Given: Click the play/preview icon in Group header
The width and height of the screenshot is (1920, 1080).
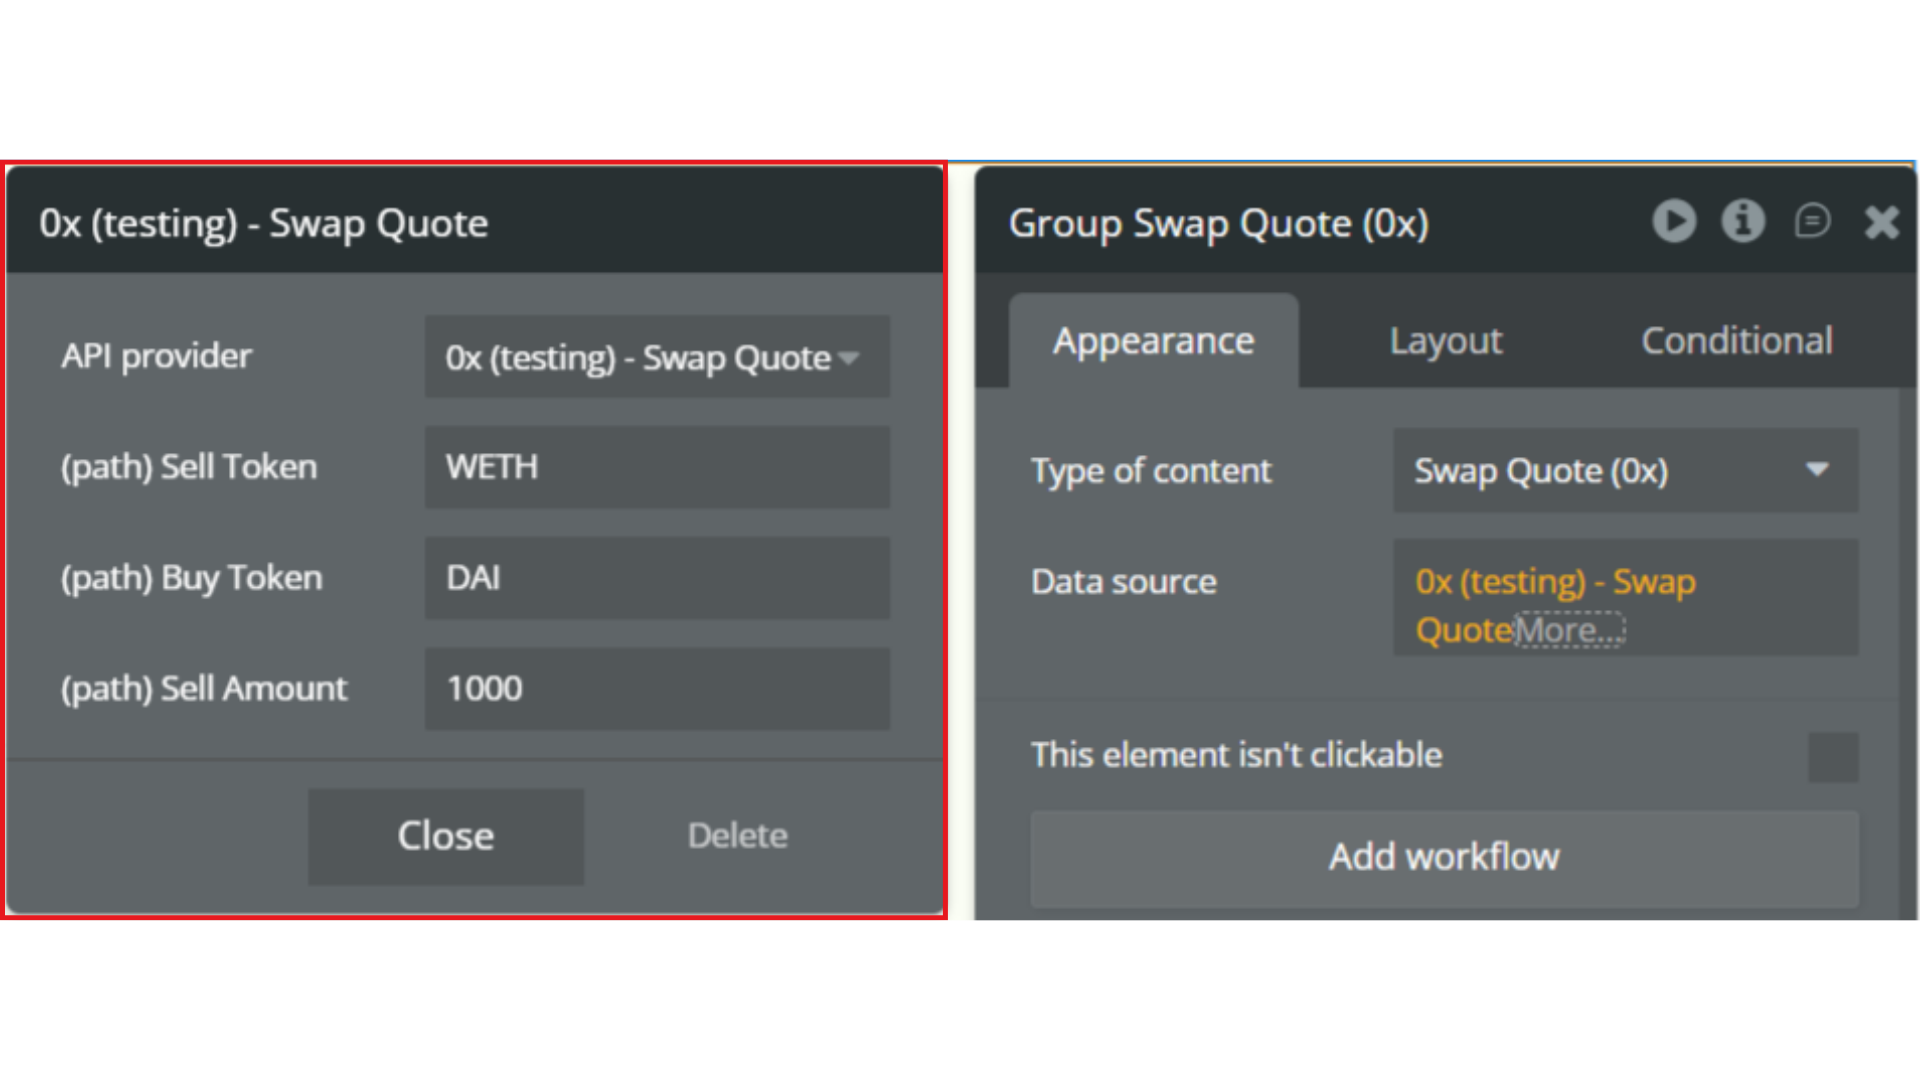Looking at the screenshot, I should coord(1674,221).
